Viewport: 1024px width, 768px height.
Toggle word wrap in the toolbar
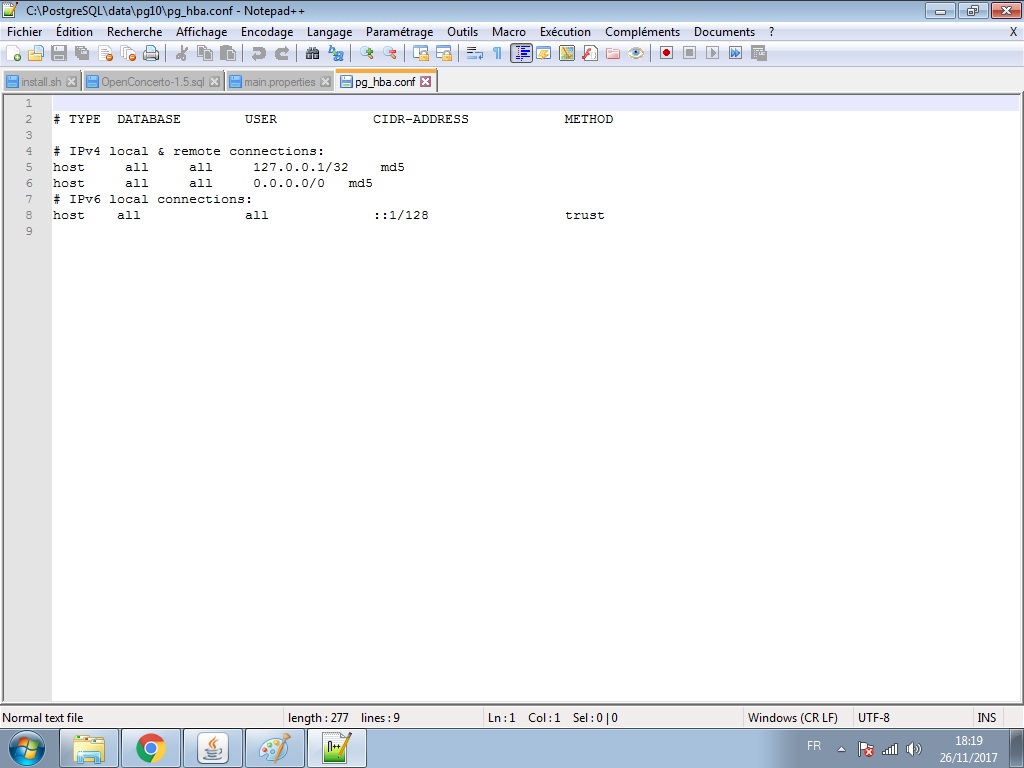475,53
